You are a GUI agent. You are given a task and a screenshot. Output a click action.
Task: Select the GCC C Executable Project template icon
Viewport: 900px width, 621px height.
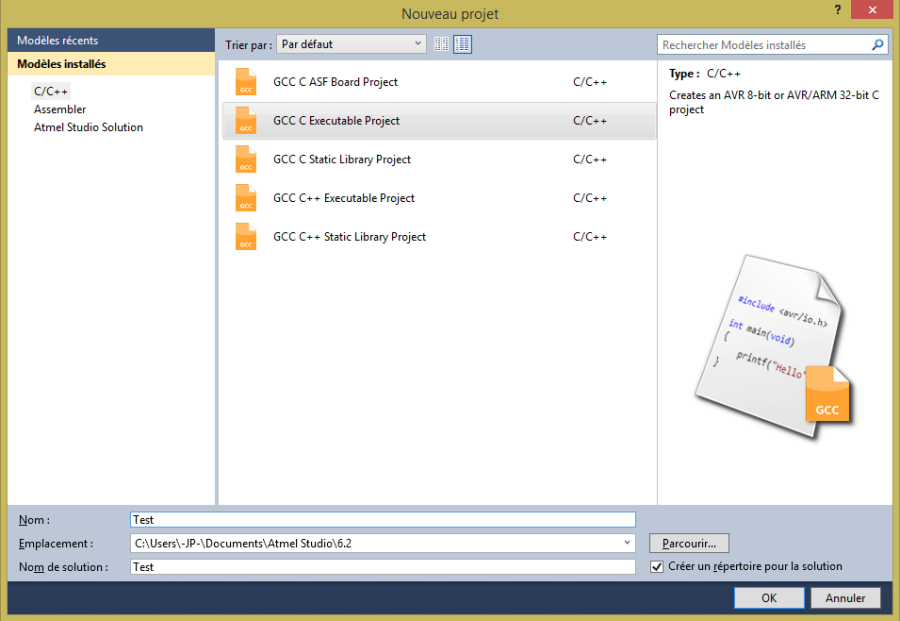pos(246,120)
